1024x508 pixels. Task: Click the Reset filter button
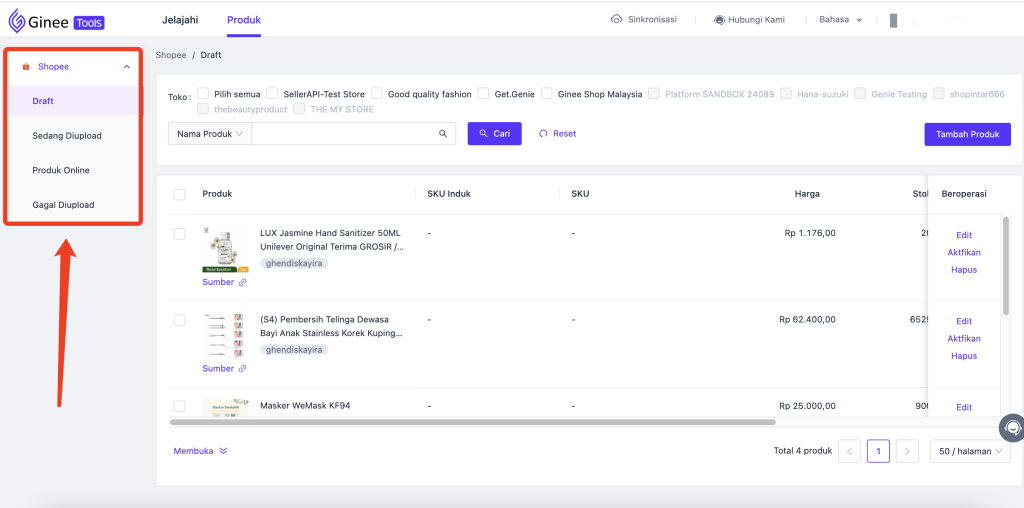click(x=557, y=133)
